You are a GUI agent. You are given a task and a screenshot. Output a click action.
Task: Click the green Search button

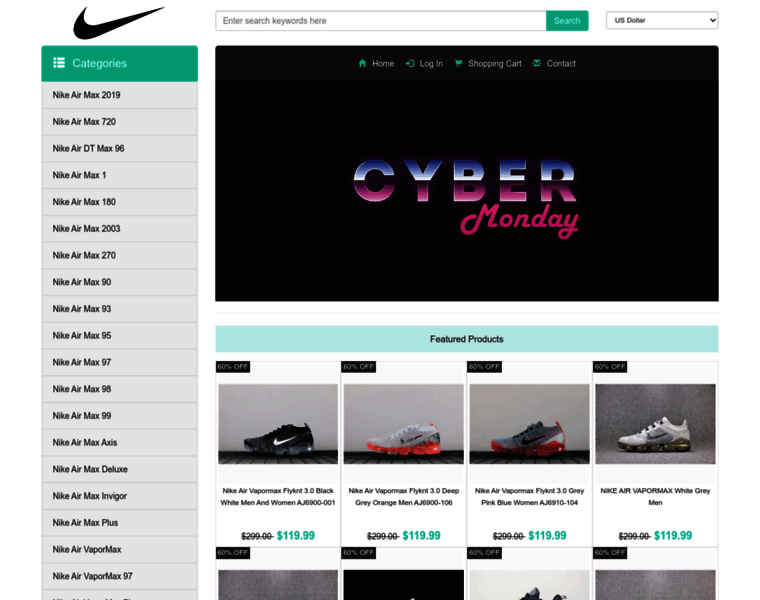coord(567,21)
